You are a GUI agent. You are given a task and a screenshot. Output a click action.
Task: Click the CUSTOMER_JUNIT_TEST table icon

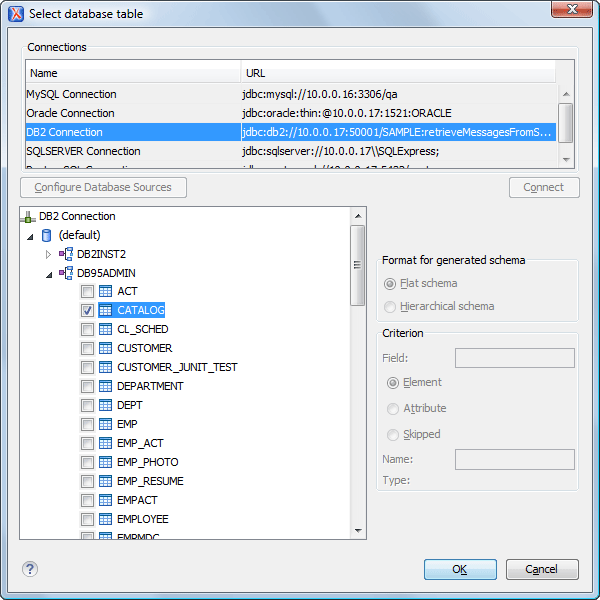click(x=105, y=367)
